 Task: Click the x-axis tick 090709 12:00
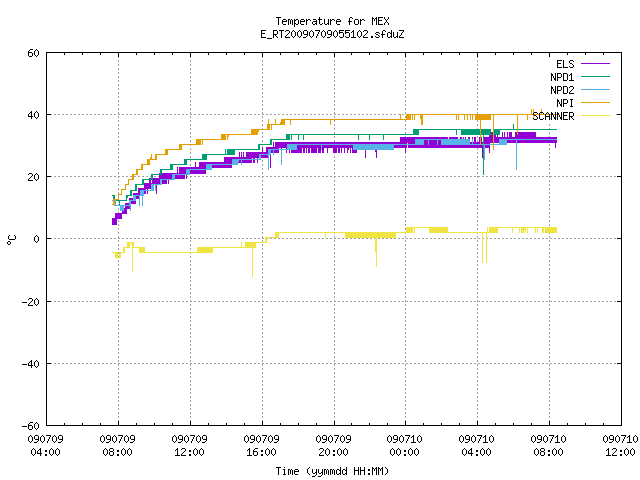[189, 446]
